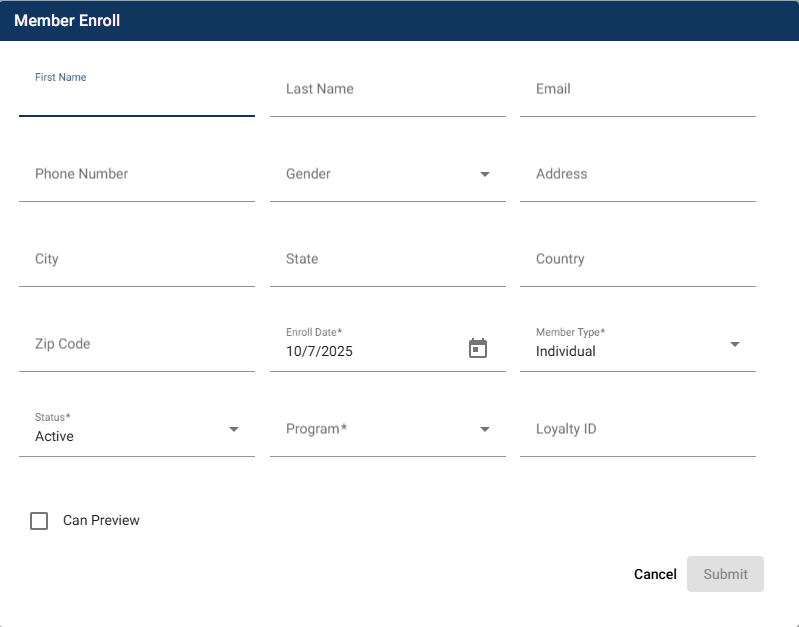Open the Enroll Date calendar picker
Screen dimensions: 799x627
[478, 348]
